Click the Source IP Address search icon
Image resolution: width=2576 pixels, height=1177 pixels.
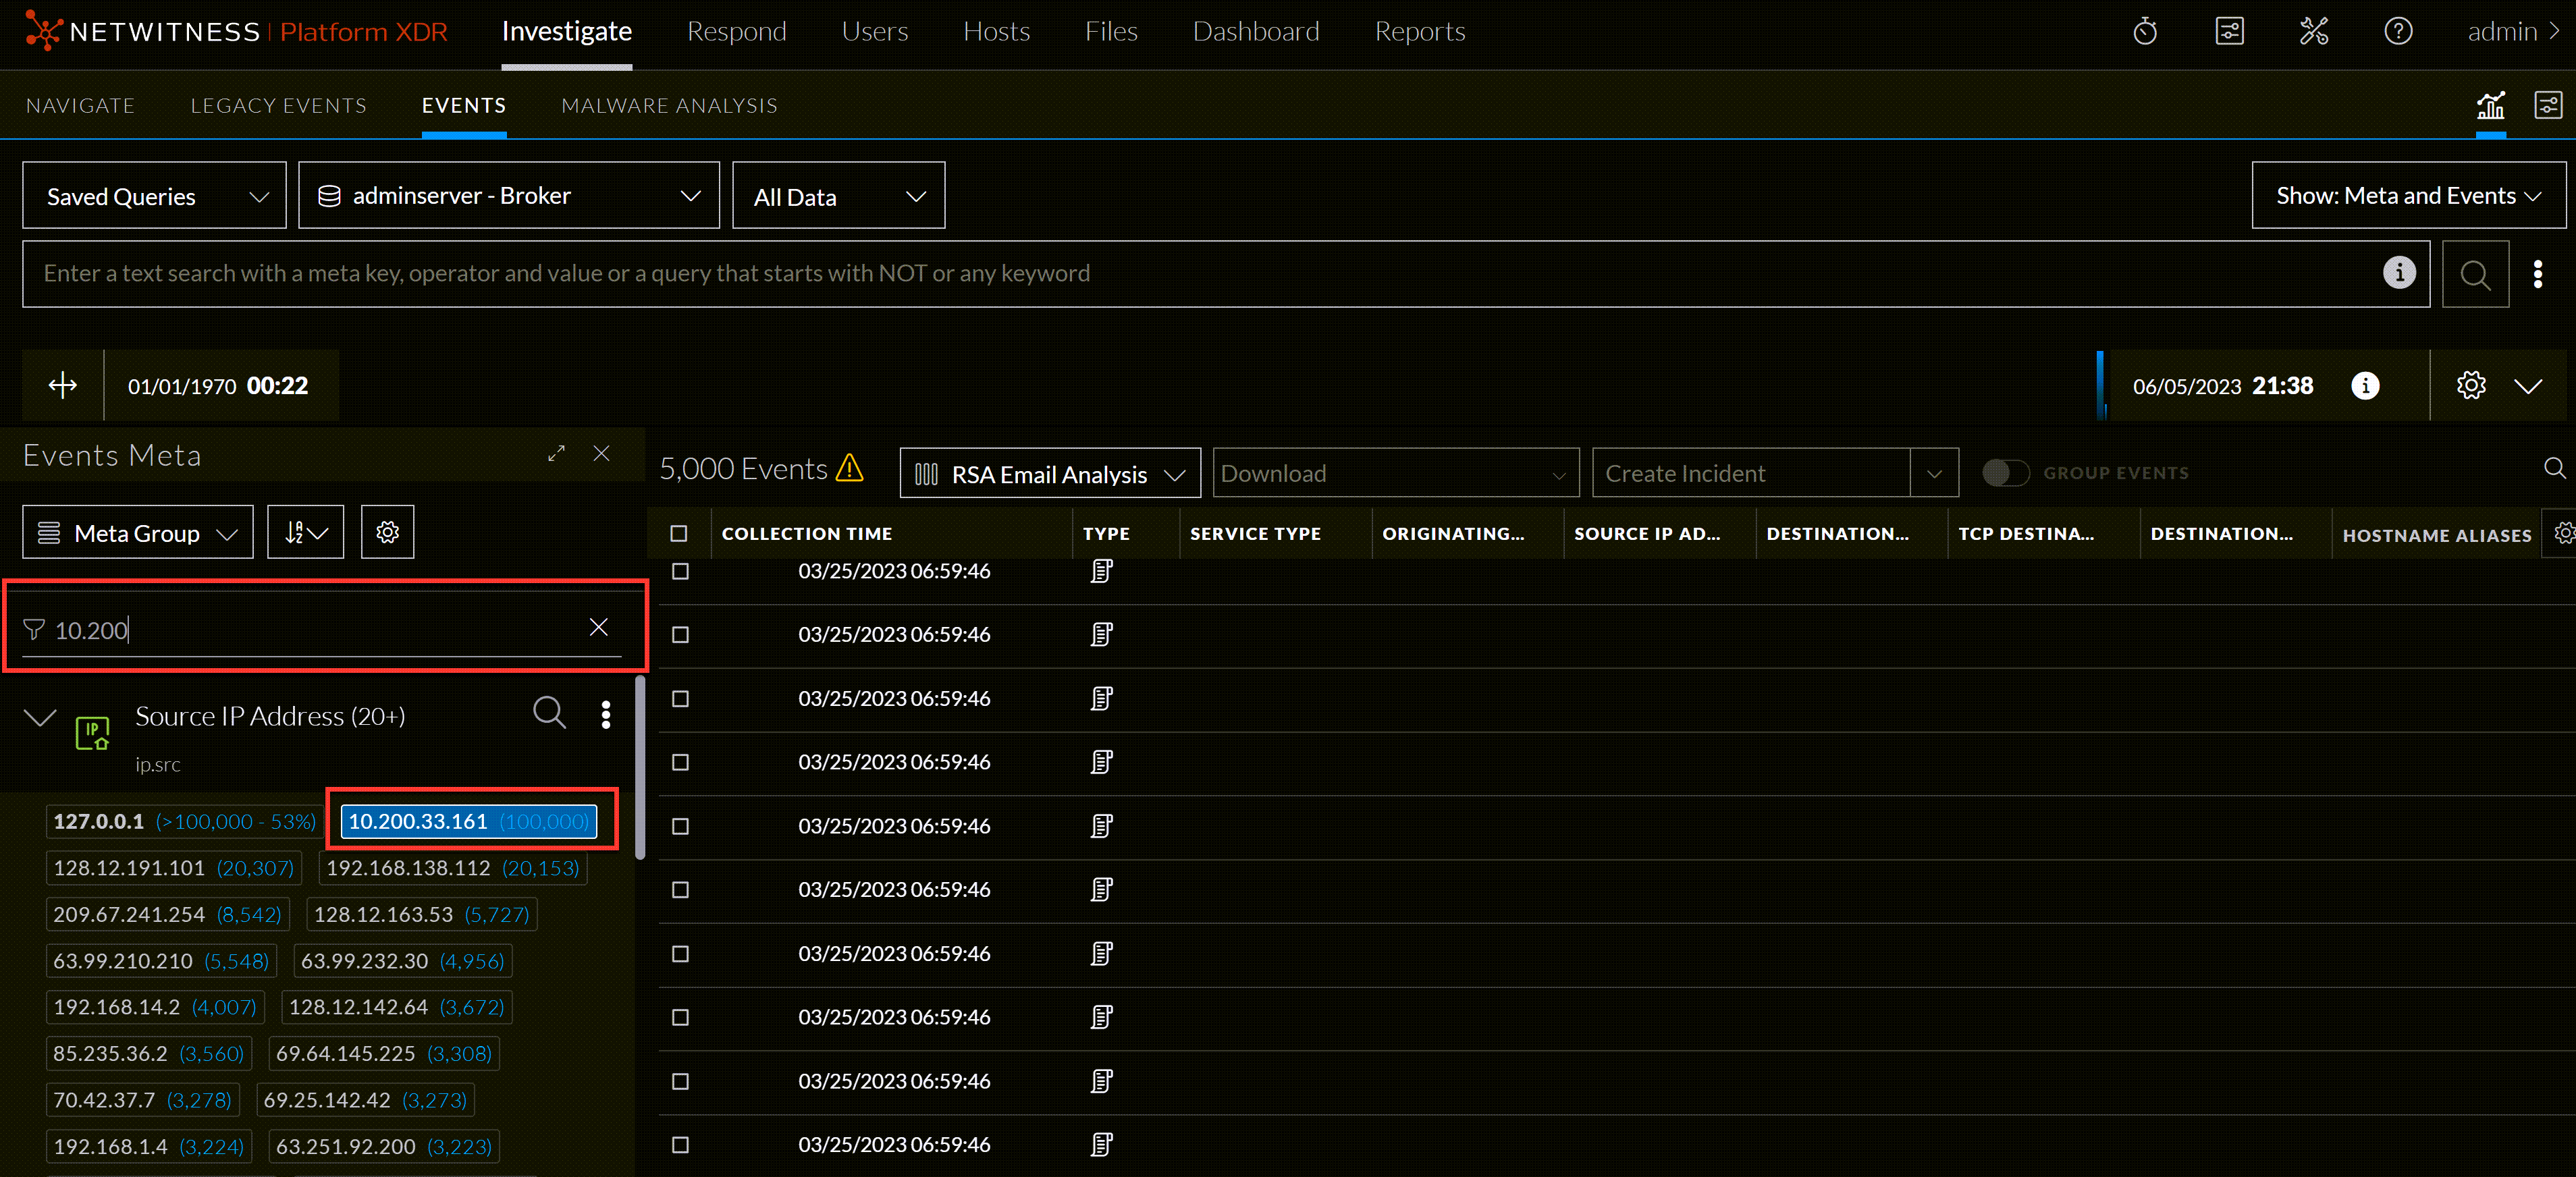(549, 713)
